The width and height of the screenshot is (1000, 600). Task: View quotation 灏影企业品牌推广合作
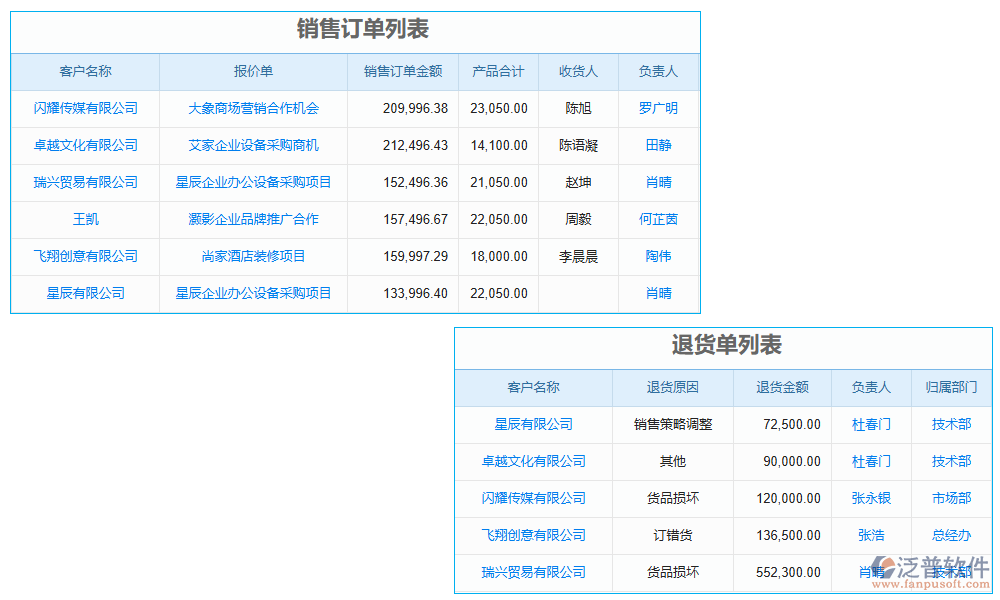pyautogui.click(x=252, y=219)
